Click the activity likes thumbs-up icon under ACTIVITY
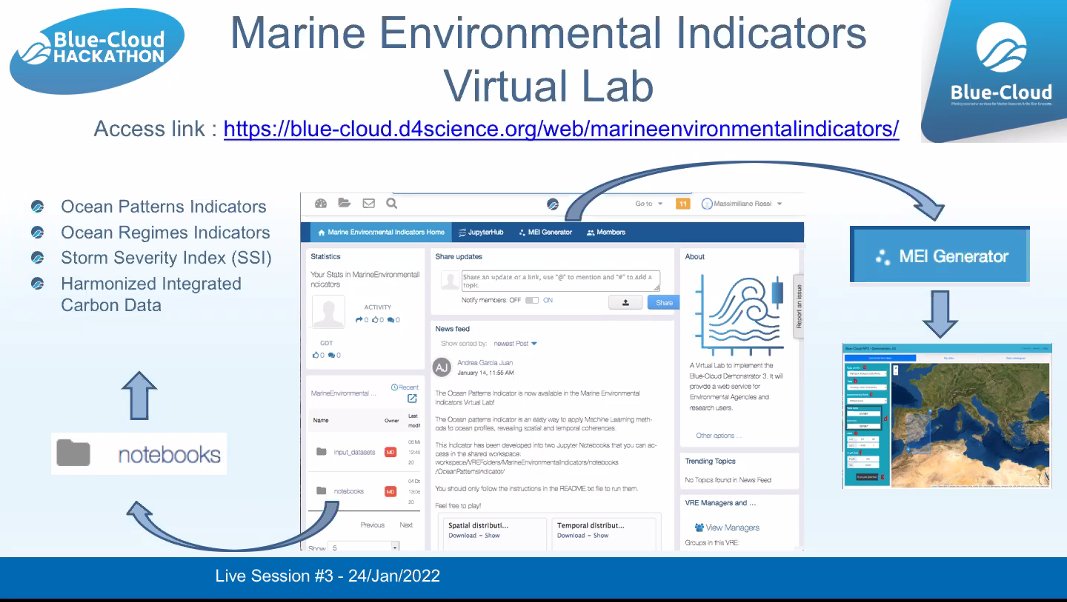The image size is (1067, 602). 378,320
